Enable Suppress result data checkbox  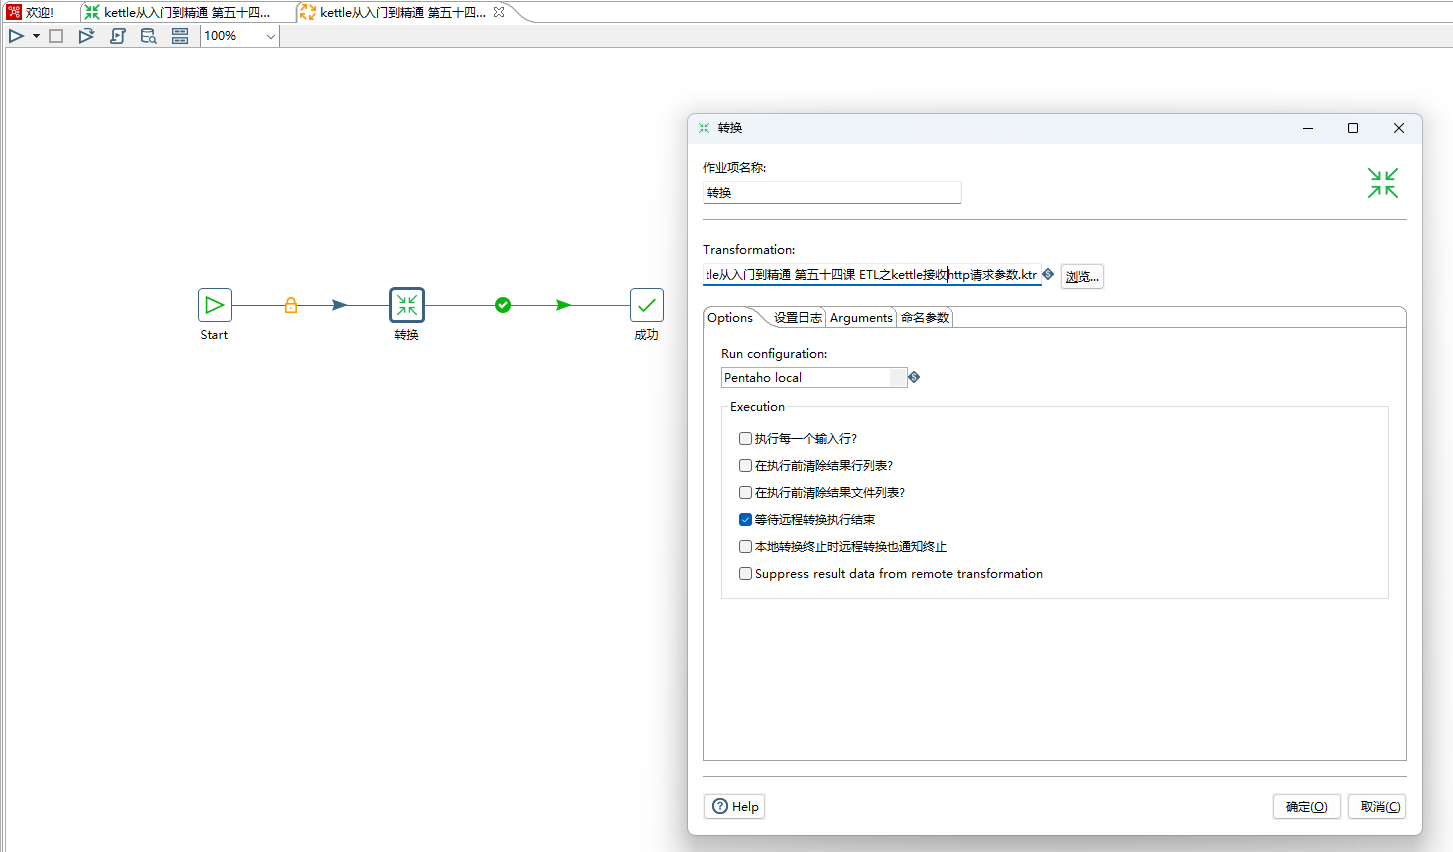click(745, 574)
